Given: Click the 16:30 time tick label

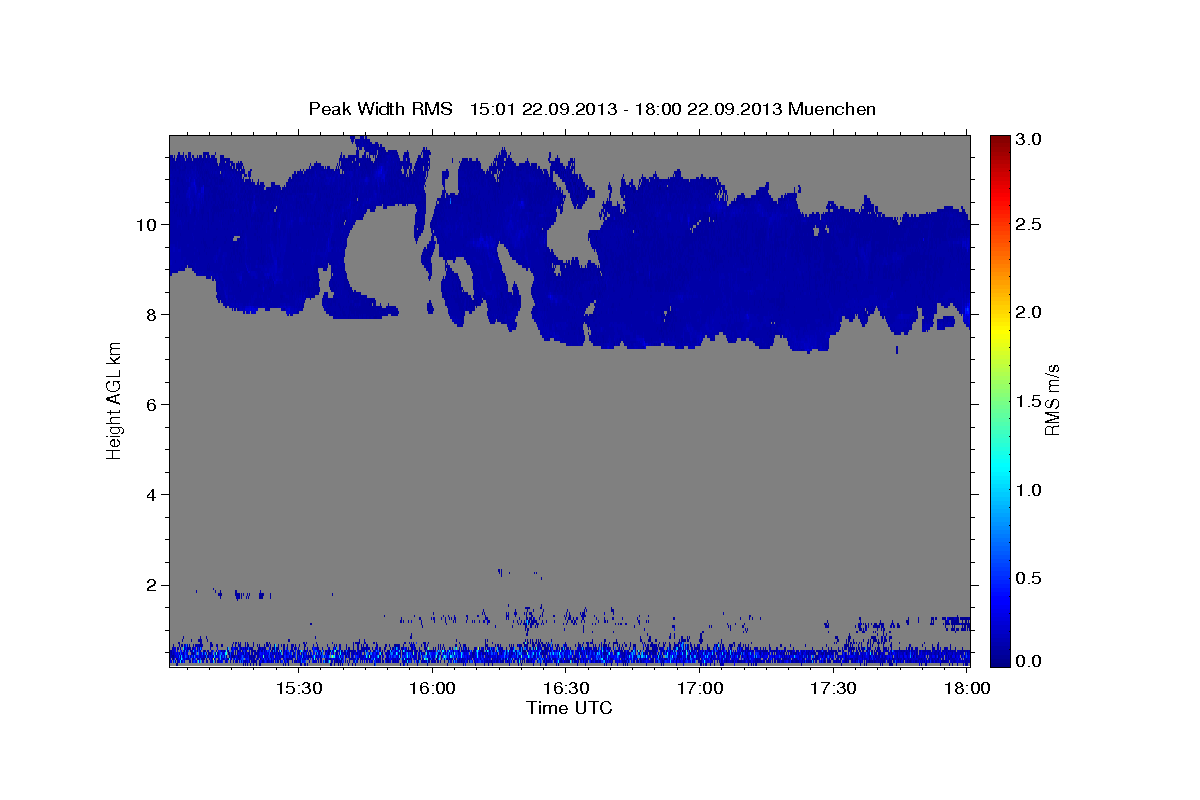Looking at the screenshot, I should pyautogui.click(x=566, y=688).
